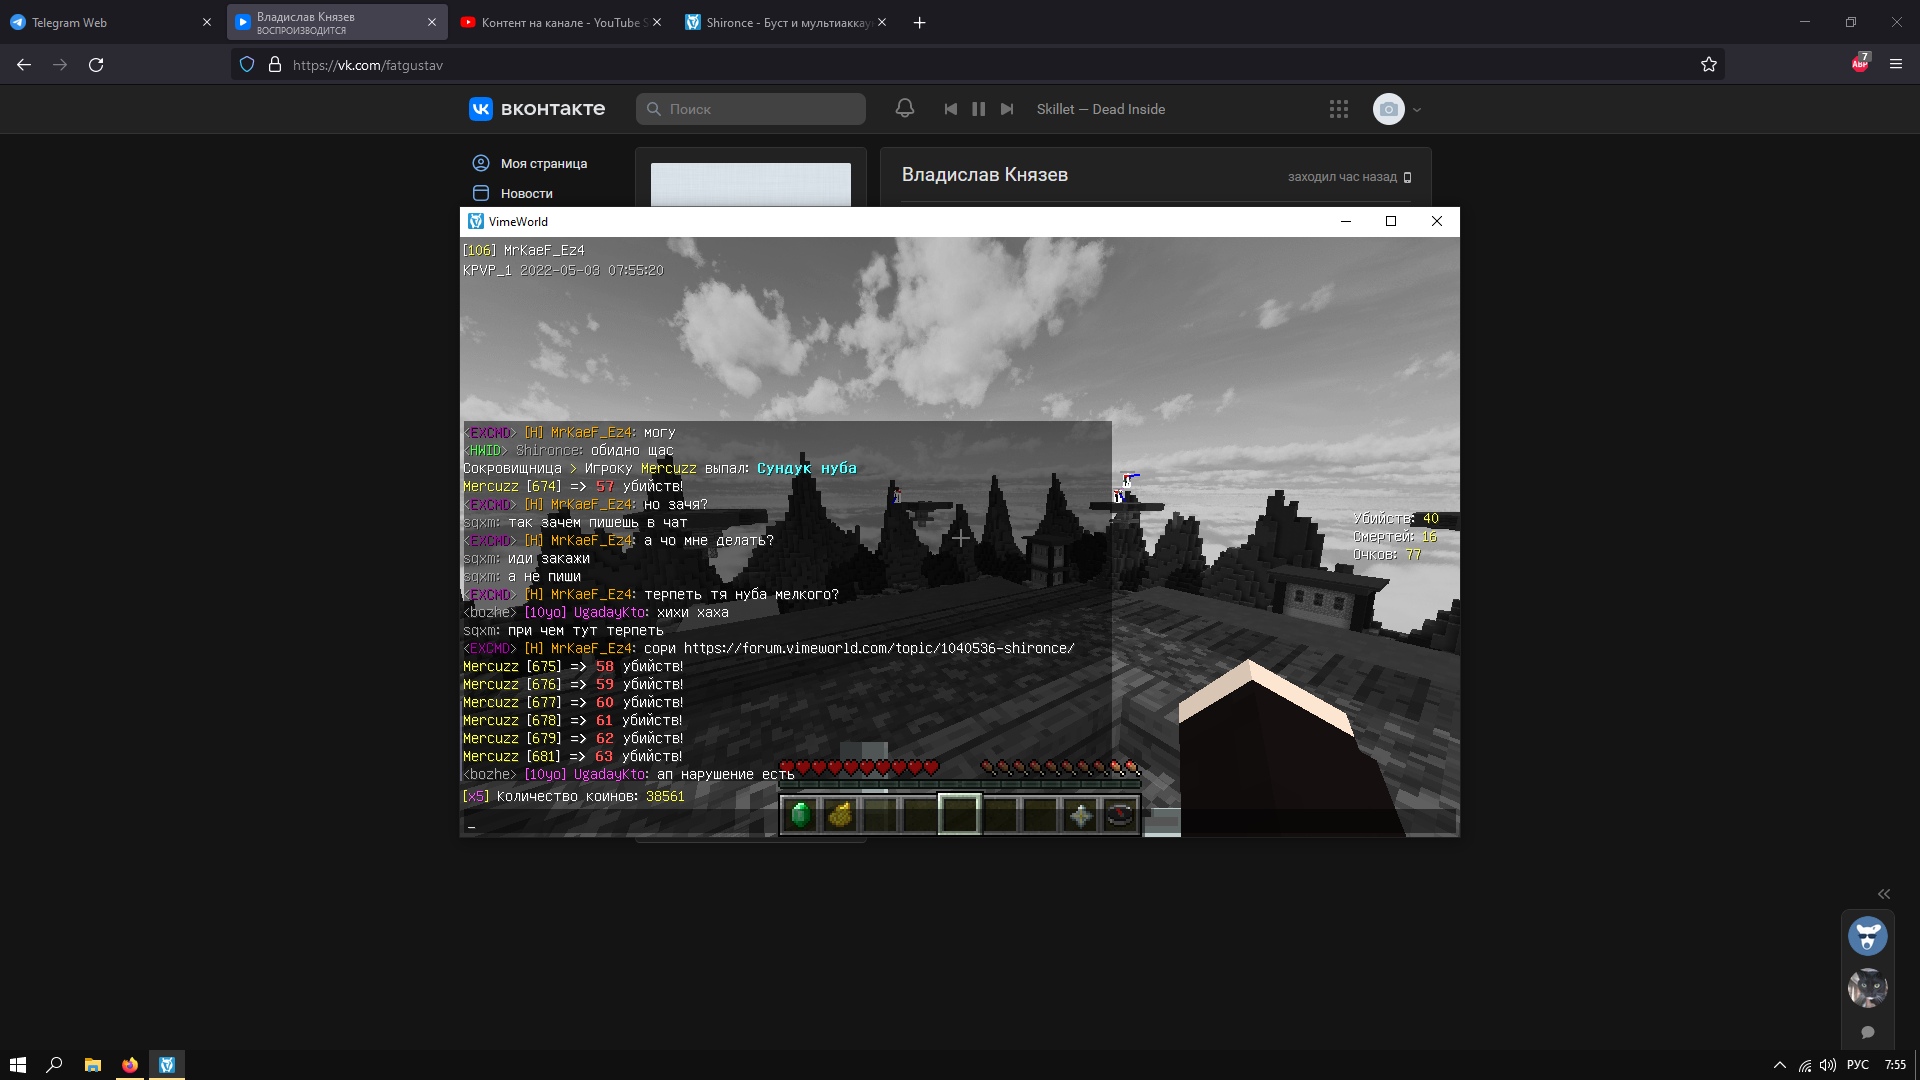This screenshot has width=1920, height=1080.
Task: Click the VK notifications bell icon
Action: click(904, 109)
